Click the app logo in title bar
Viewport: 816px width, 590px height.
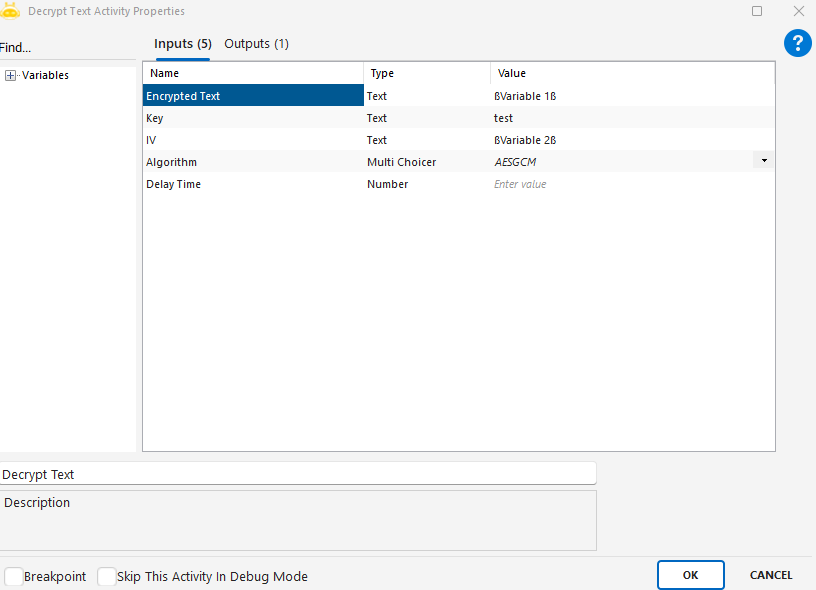11,11
